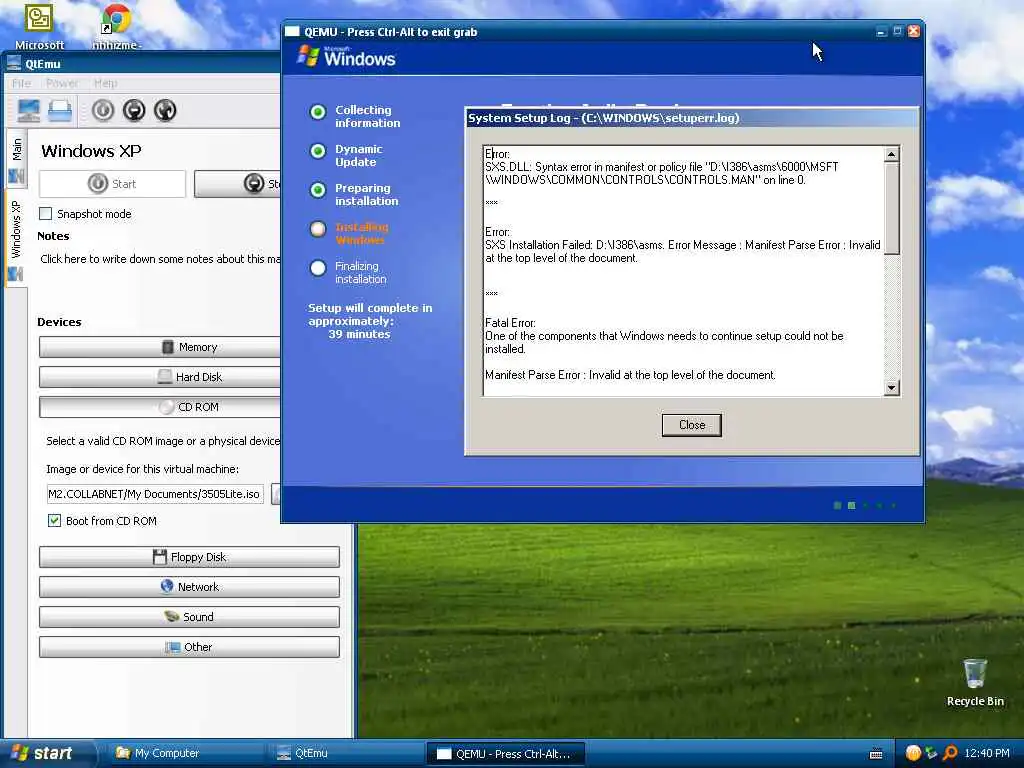Click the notes area to write notes
The image size is (1024, 768).
click(160, 259)
